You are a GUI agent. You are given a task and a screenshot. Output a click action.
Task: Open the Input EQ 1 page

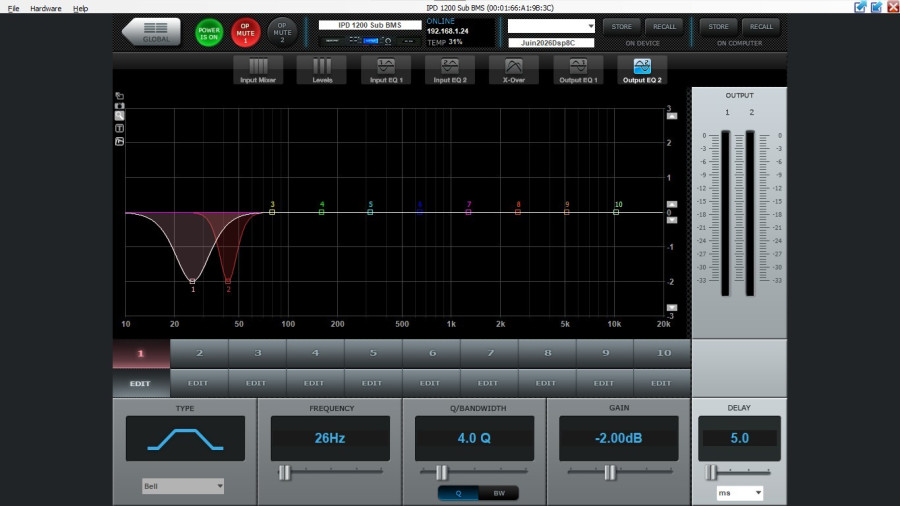[x=386, y=71]
